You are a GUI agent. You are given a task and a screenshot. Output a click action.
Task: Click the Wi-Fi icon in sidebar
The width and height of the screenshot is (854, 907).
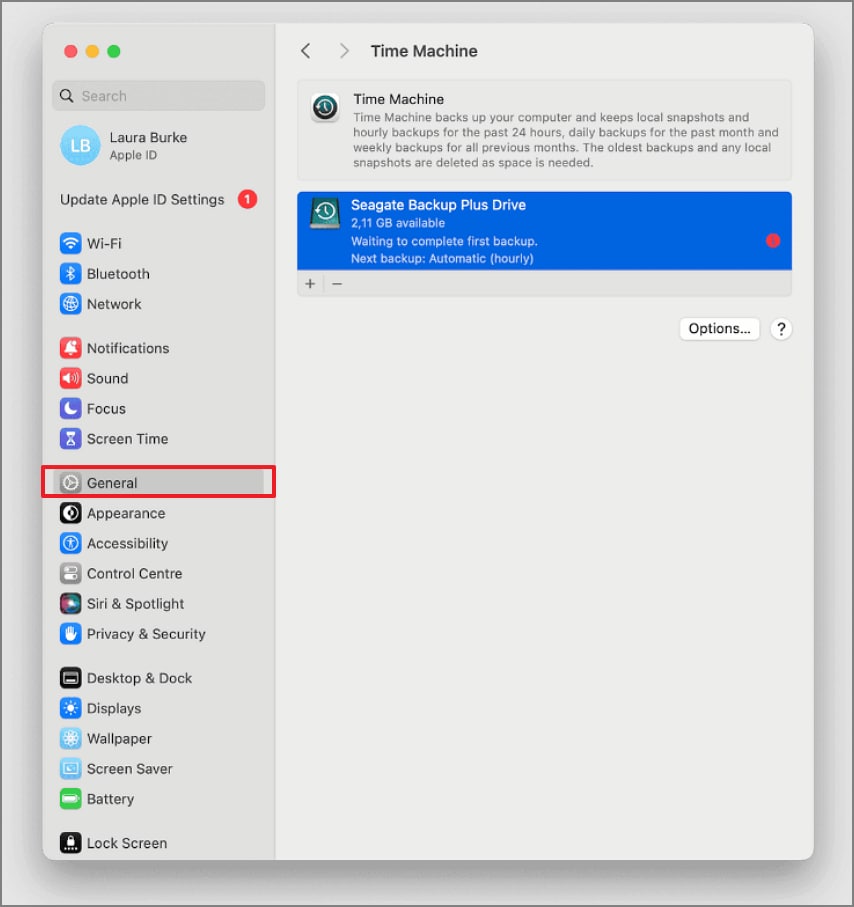[70, 243]
